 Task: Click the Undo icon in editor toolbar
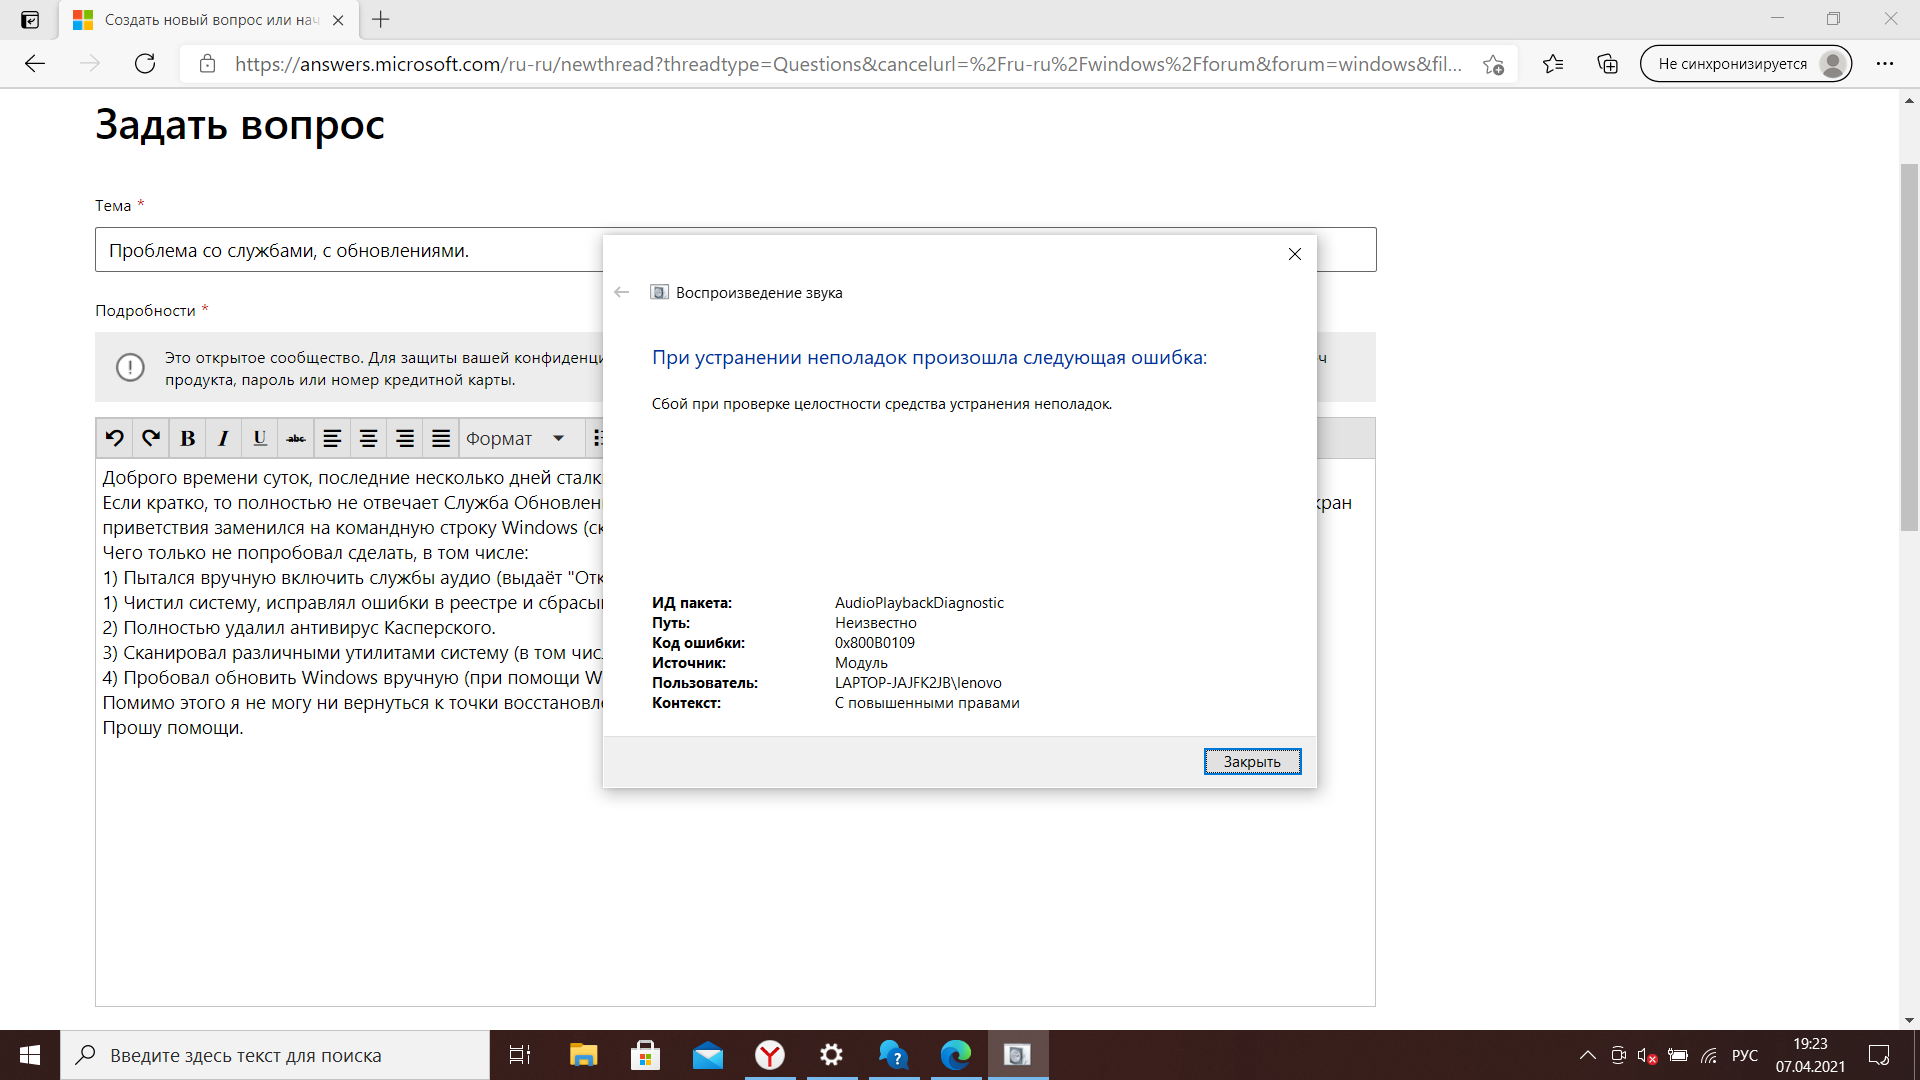coord(115,438)
